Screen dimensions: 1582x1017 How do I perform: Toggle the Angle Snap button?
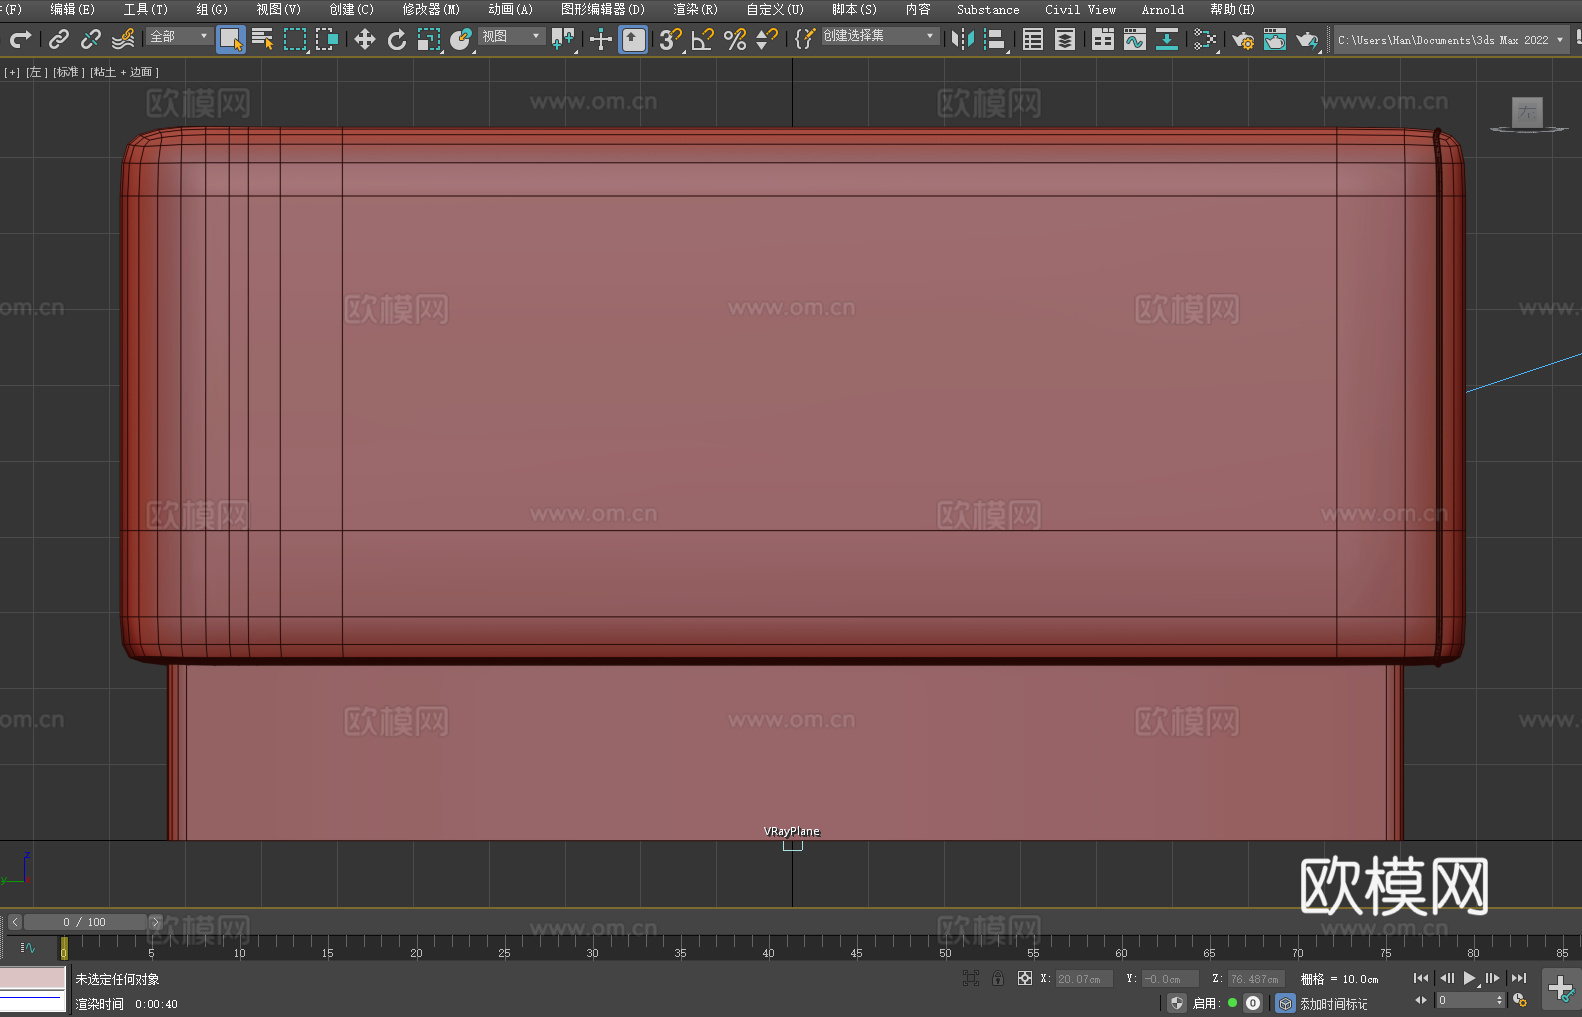(x=703, y=39)
